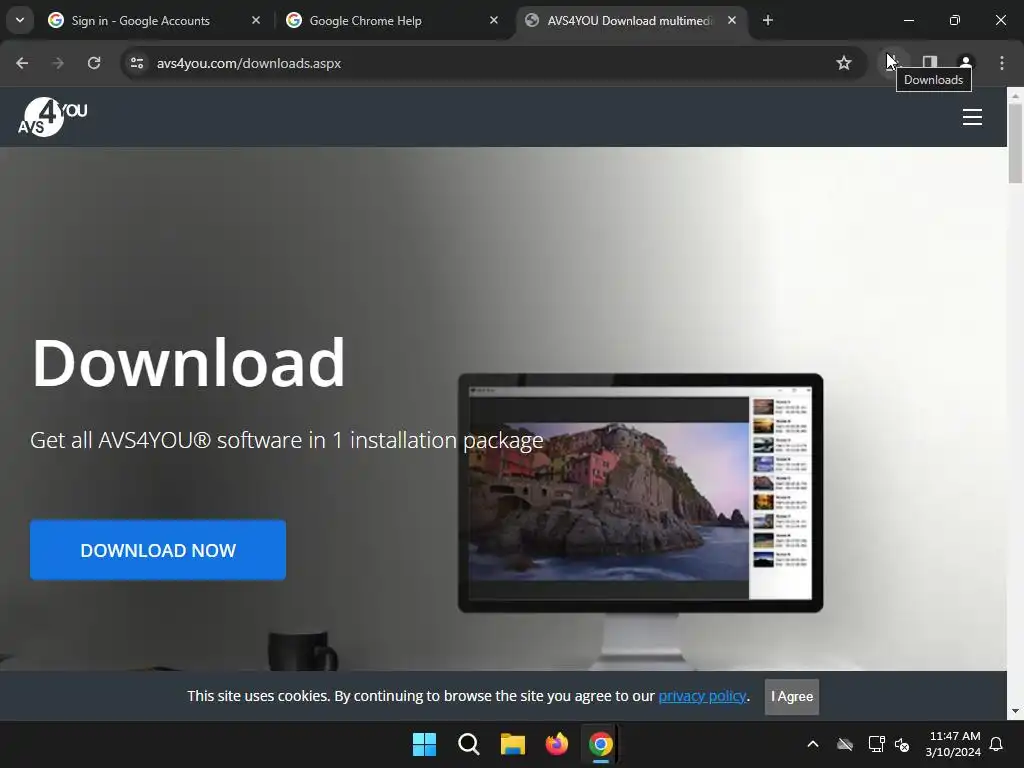Viewport: 1024px width, 768px height.
Task: Open network status tray icon
Action: [876, 744]
